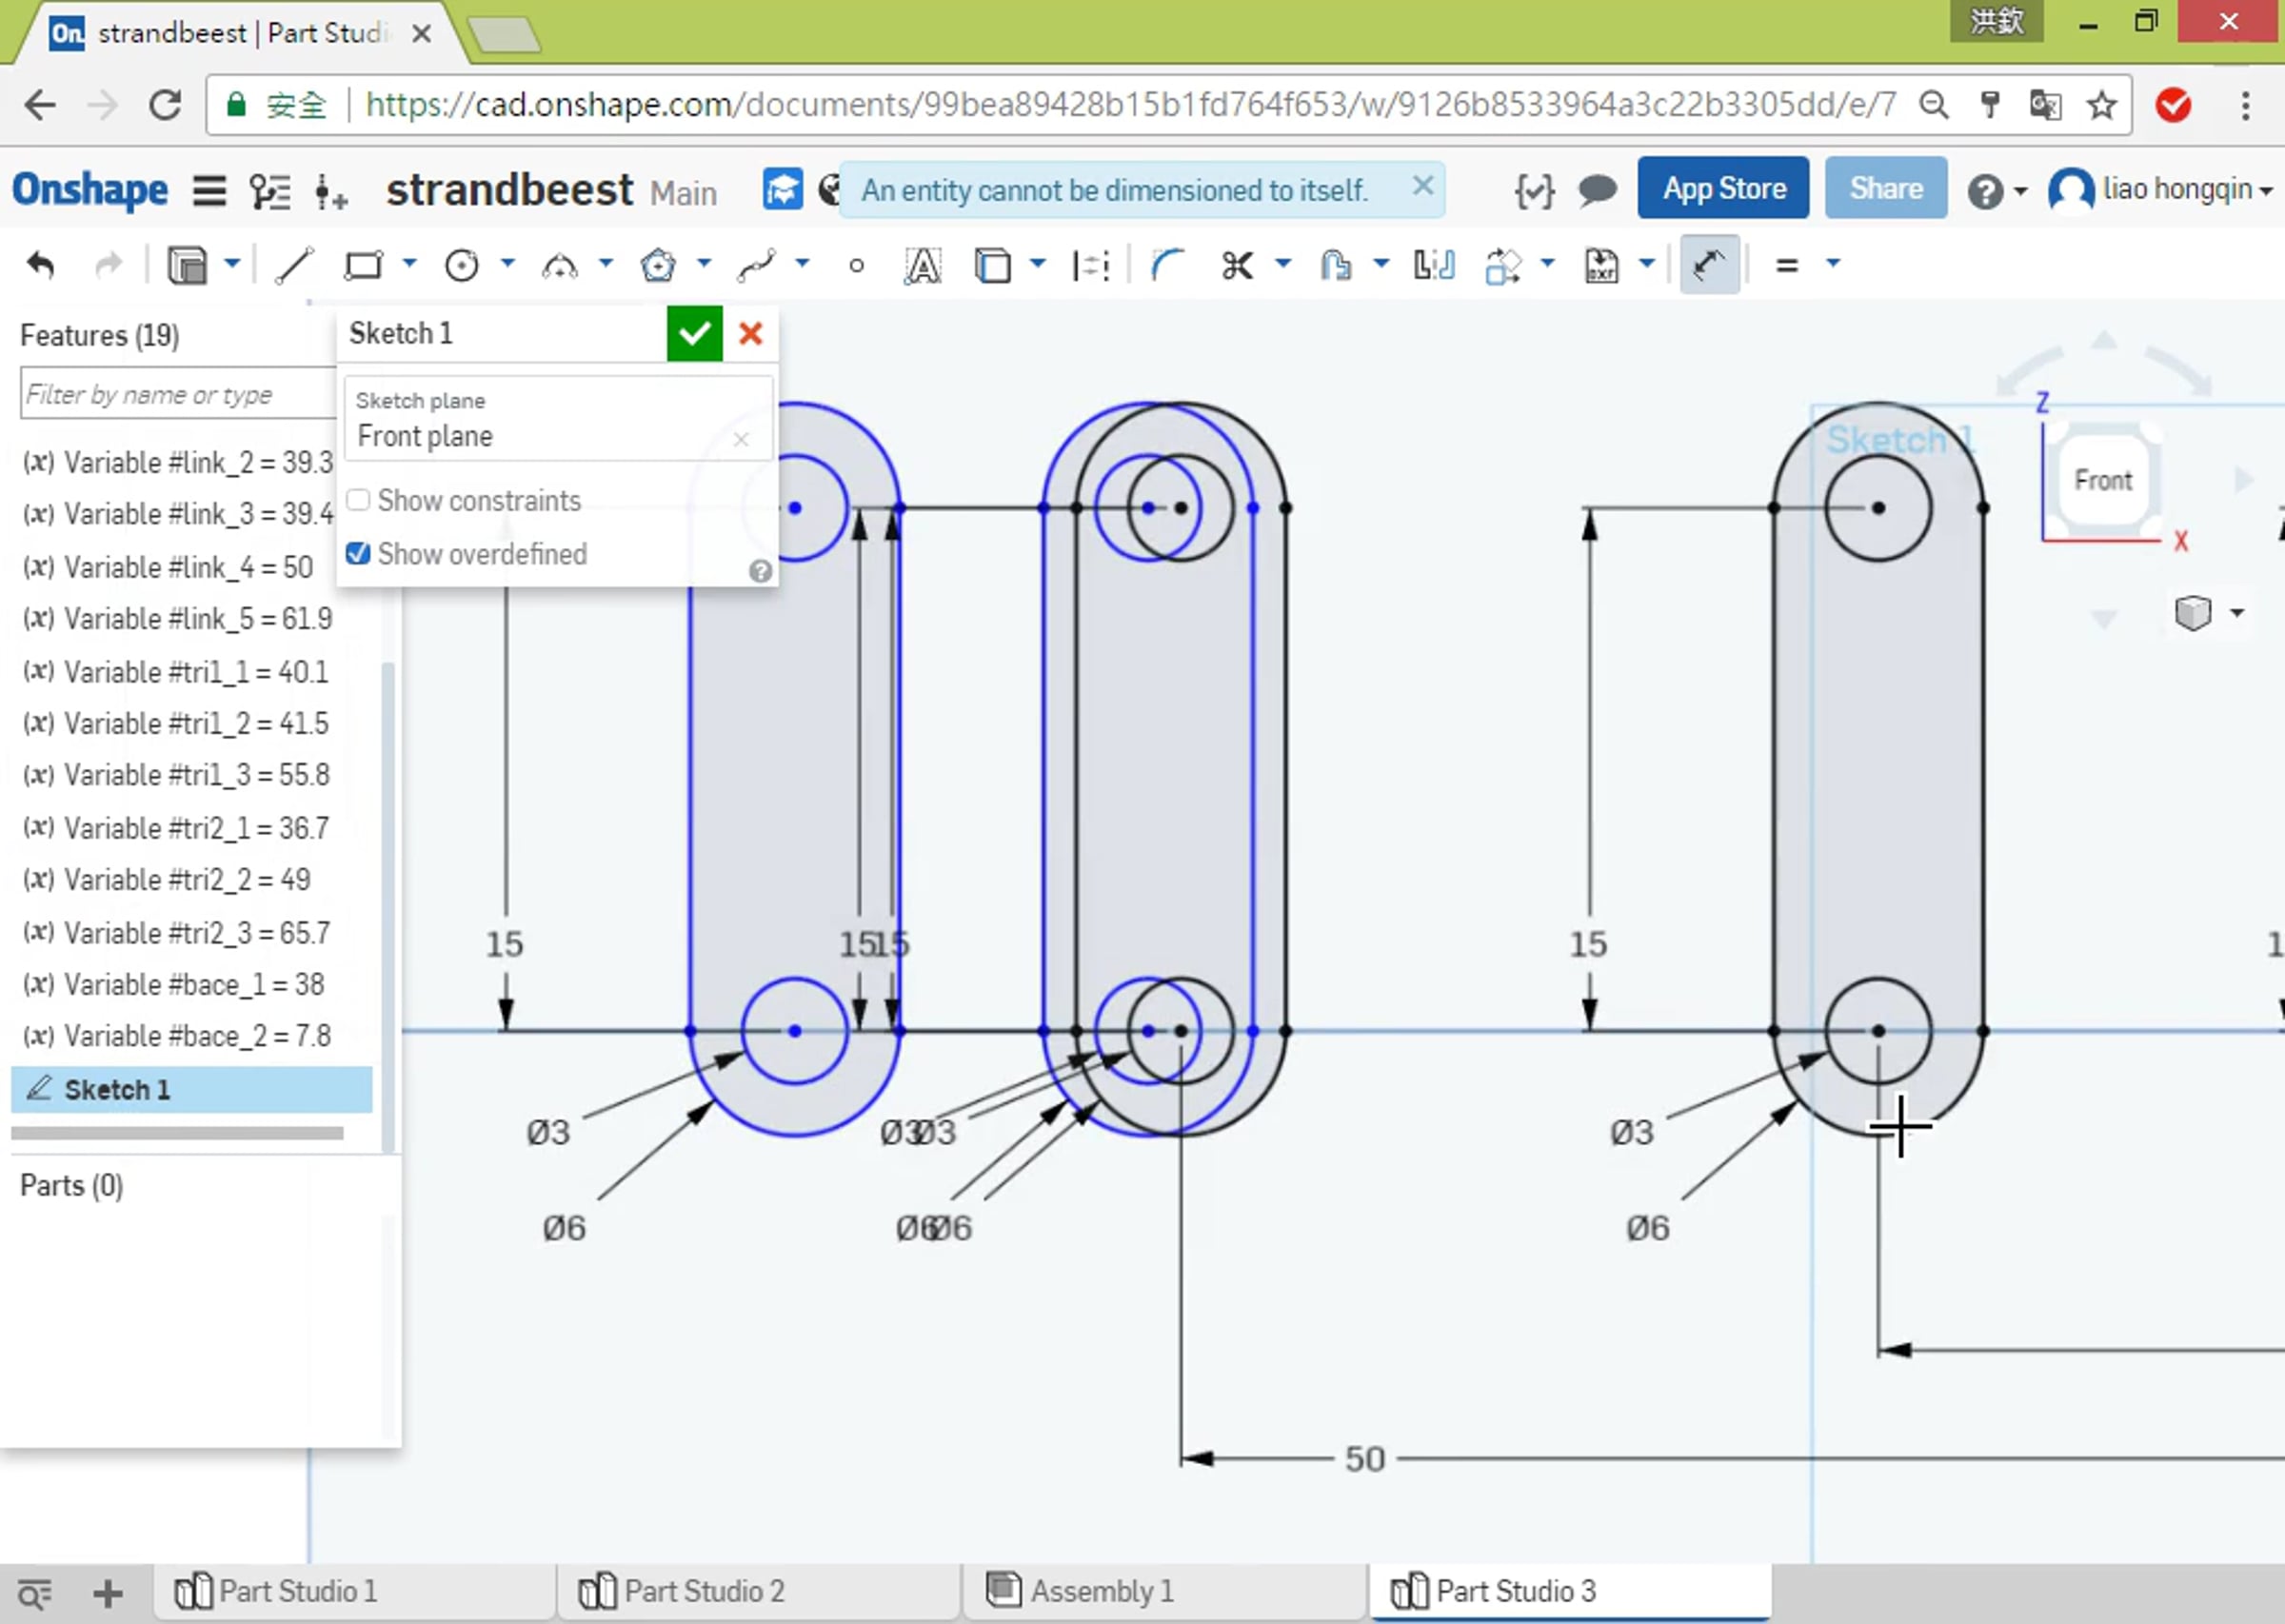This screenshot has height=1624, width=2285.
Task: Disable Show overdefined checkbox
Action: (x=358, y=553)
